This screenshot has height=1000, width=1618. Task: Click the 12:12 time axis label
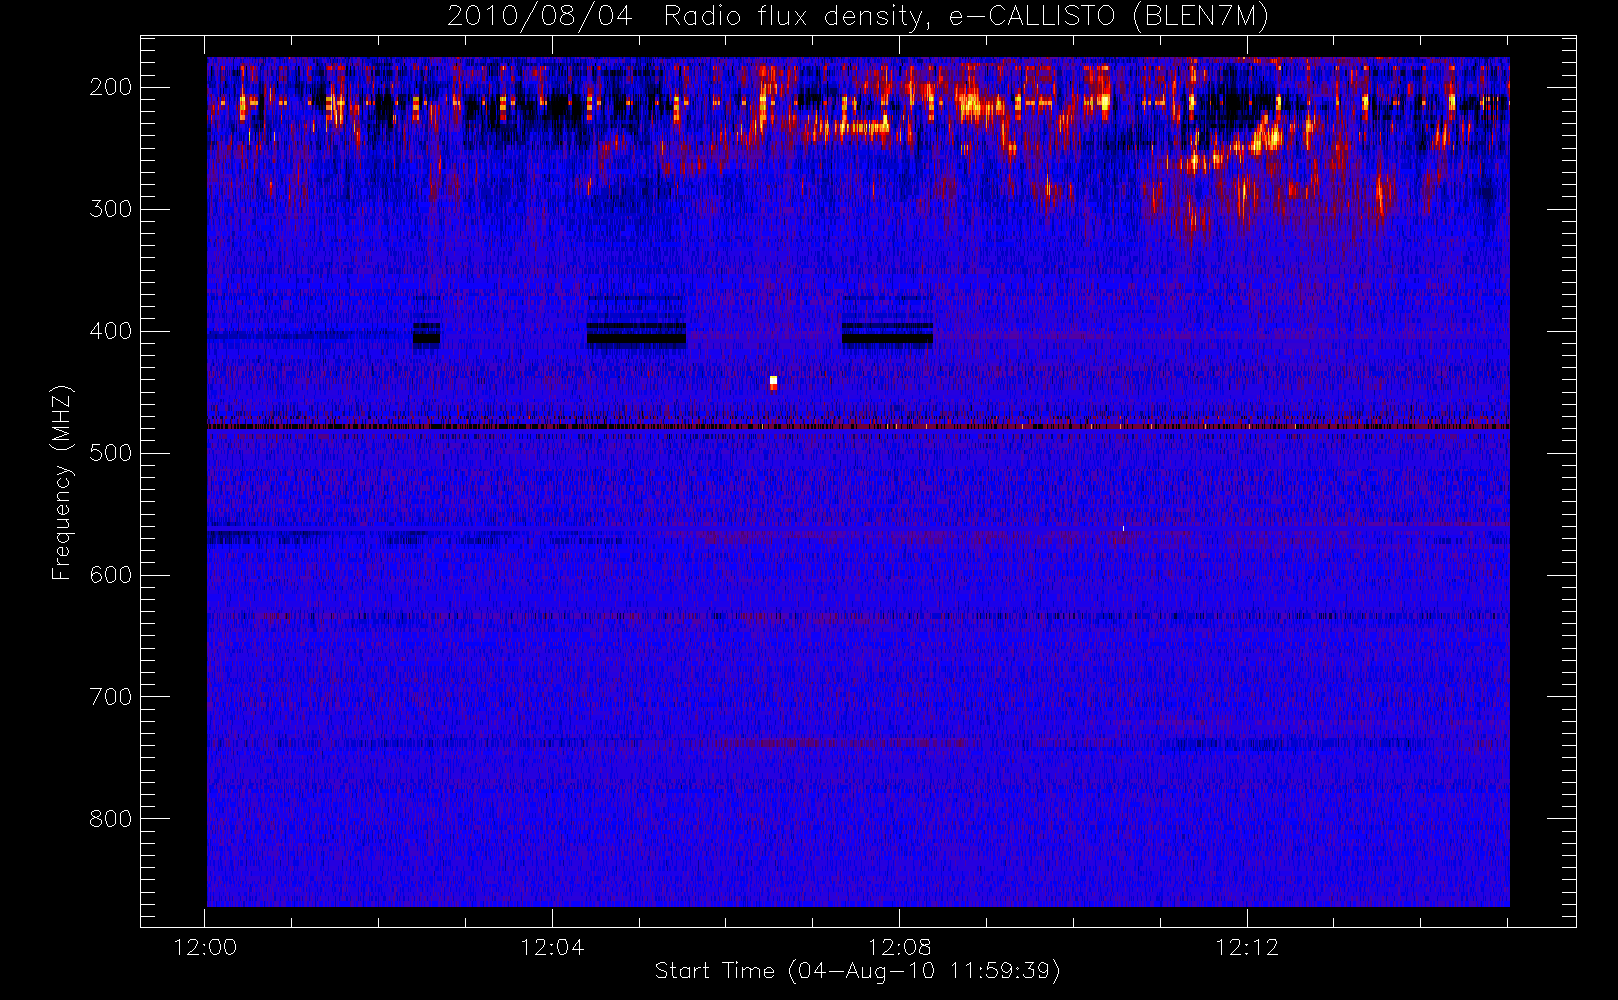(1247, 947)
